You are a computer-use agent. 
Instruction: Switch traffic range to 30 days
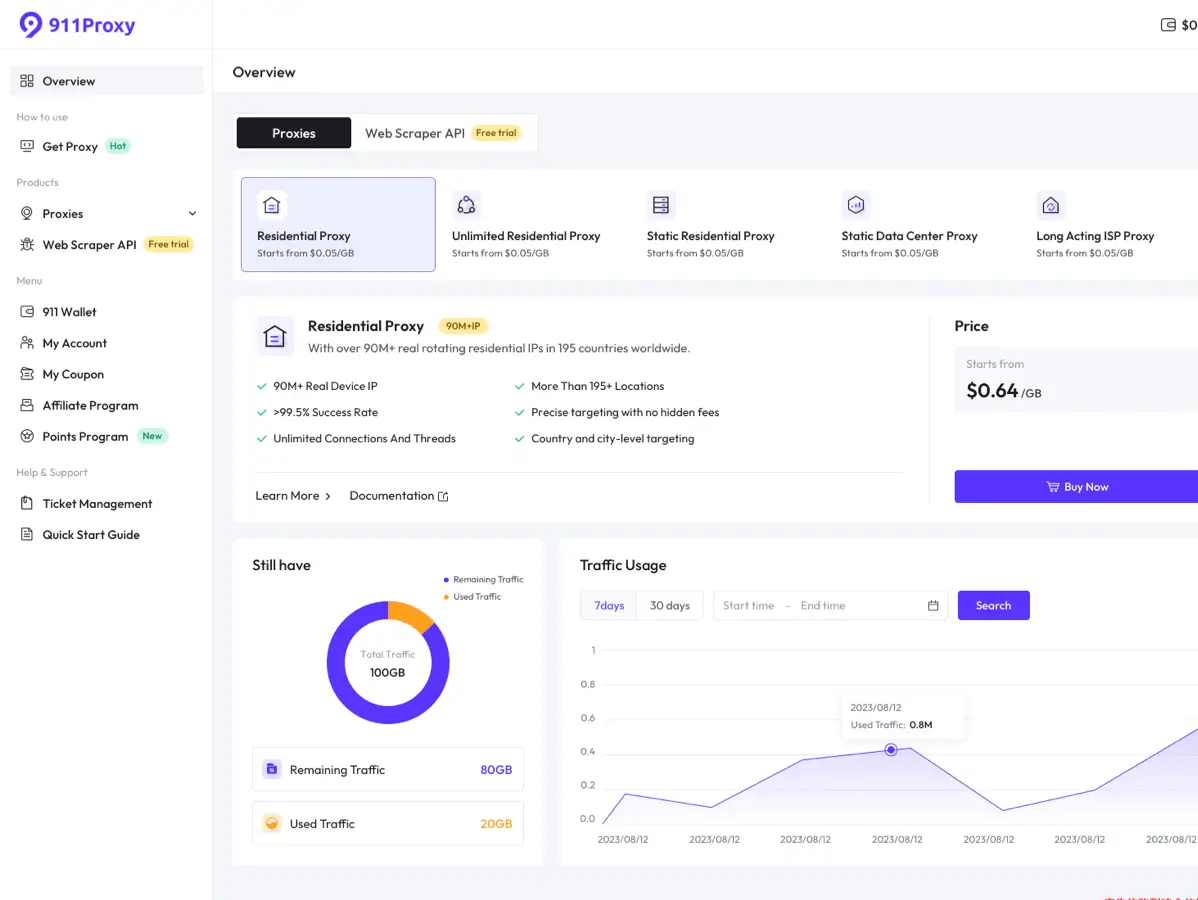[x=669, y=606]
